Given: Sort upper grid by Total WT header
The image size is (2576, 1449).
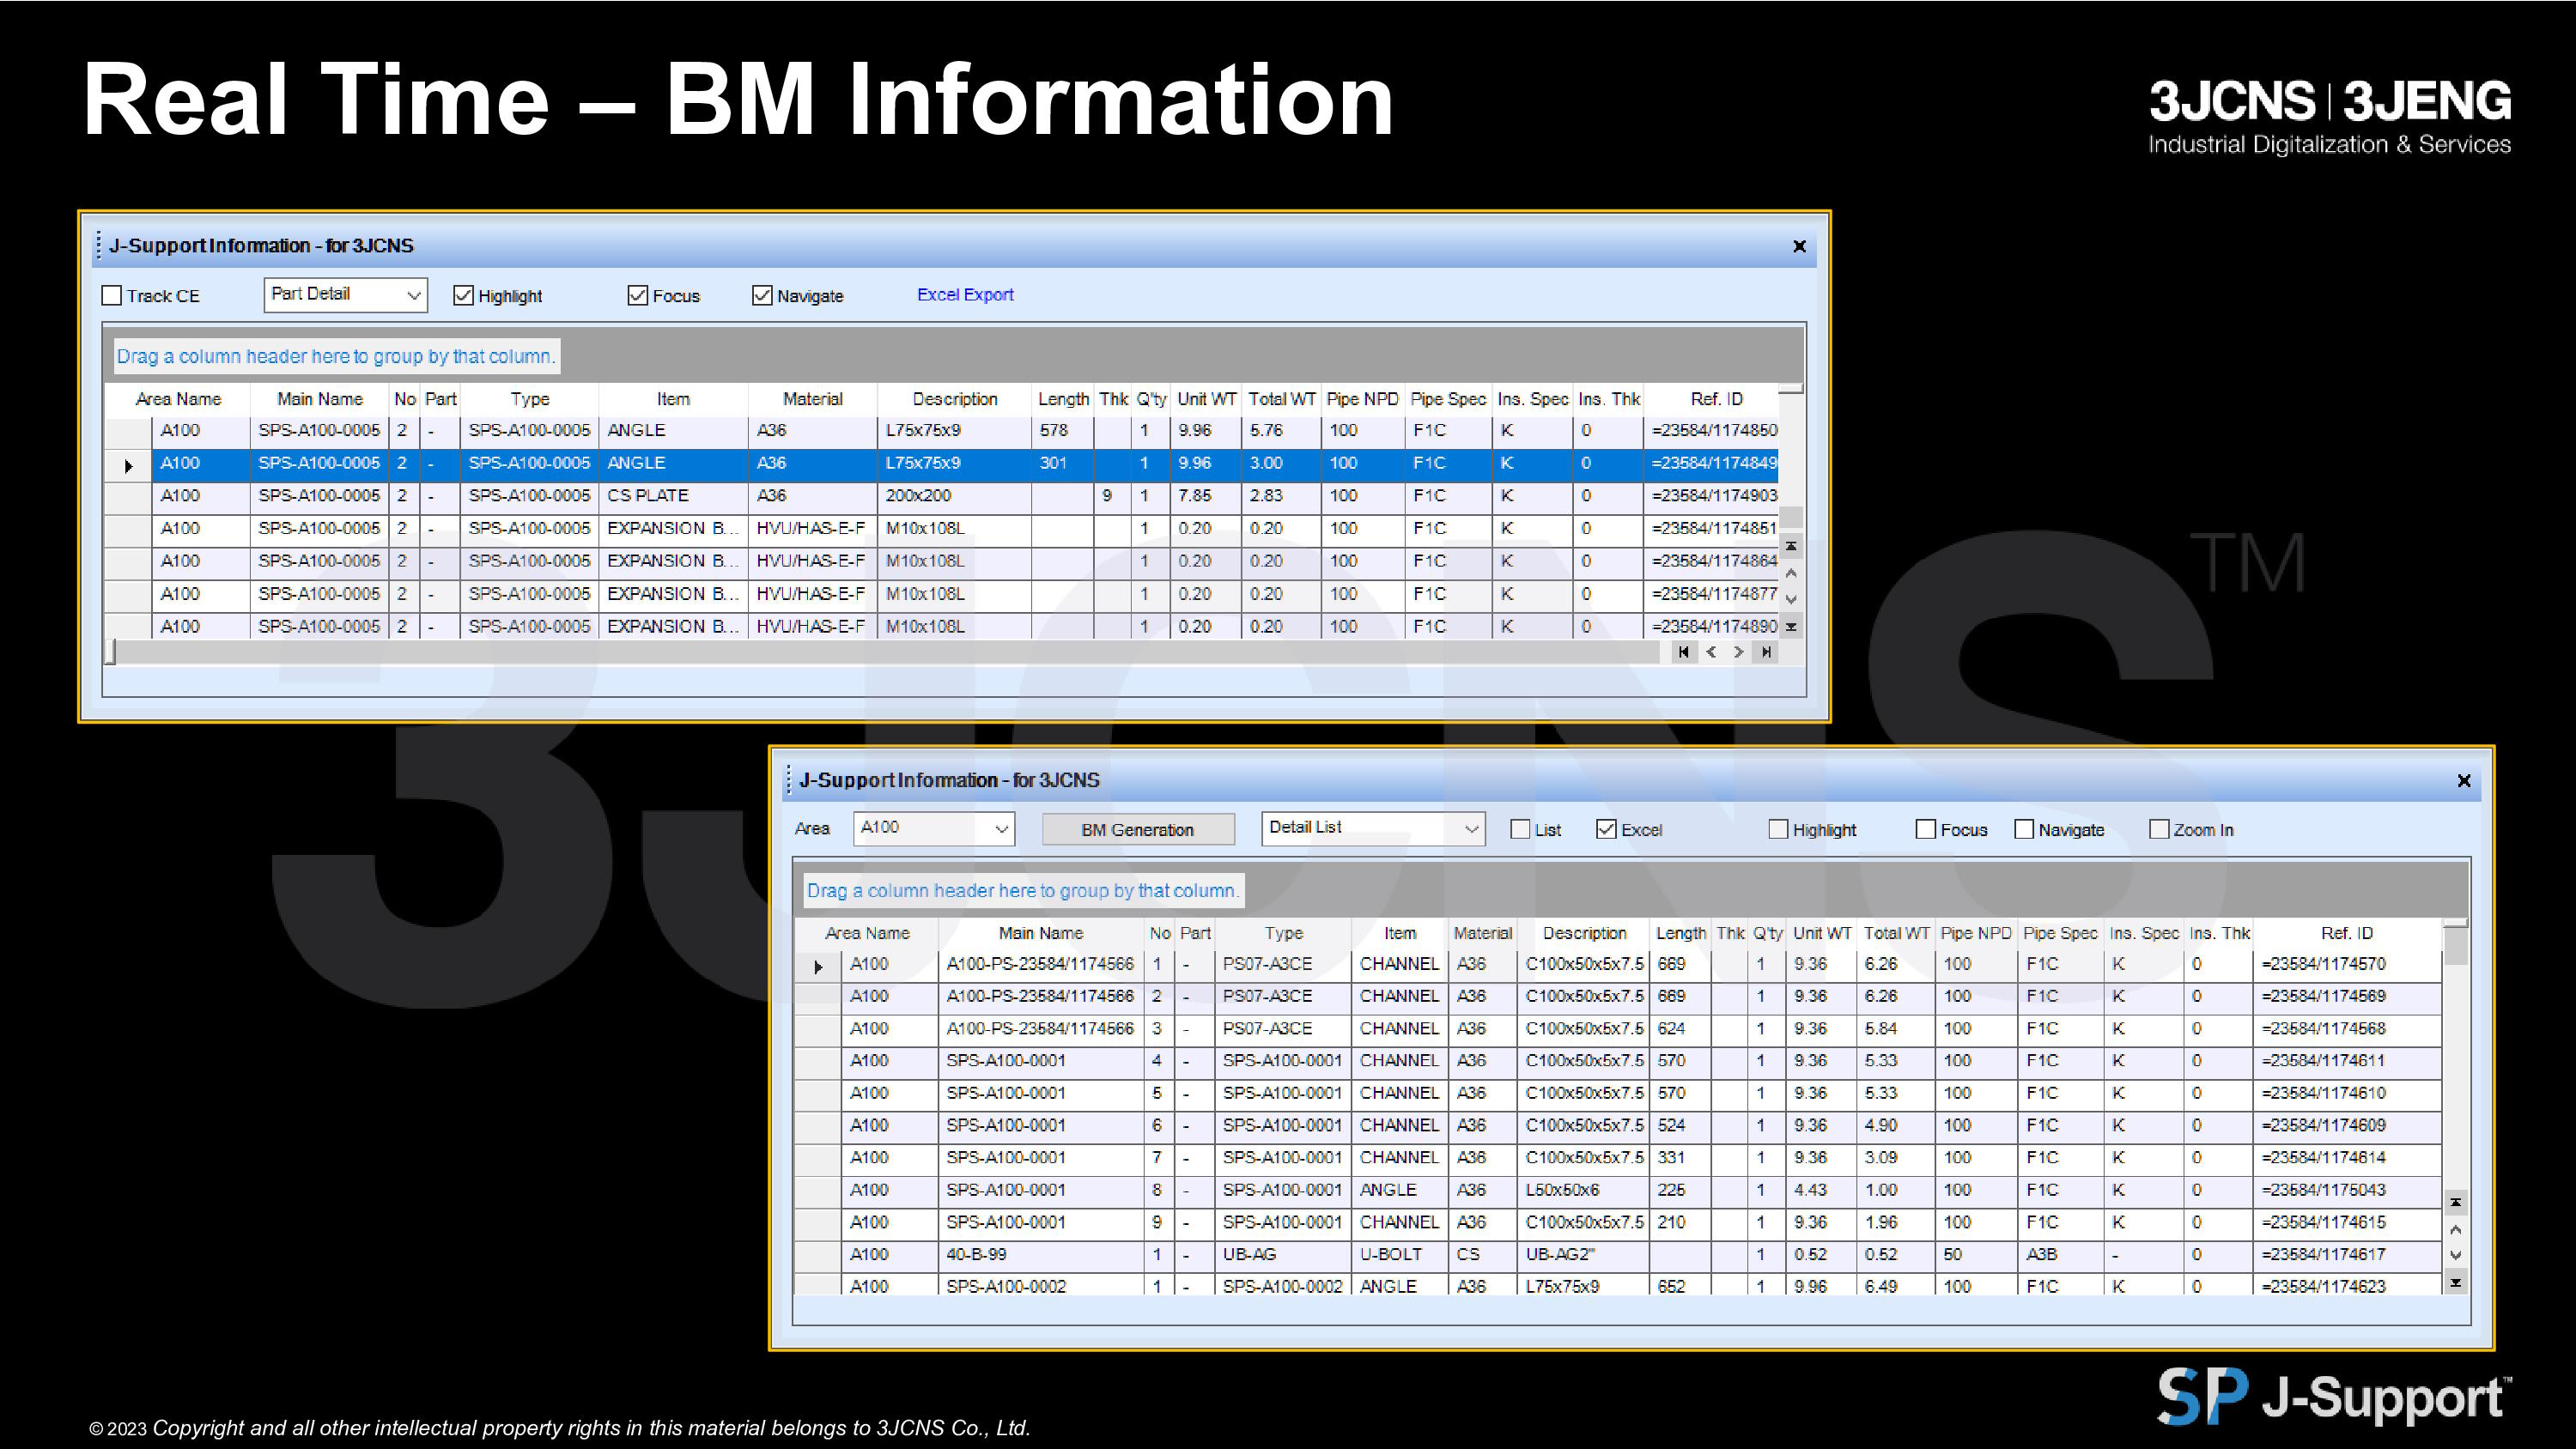Looking at the screenshot, I should 1281,399.
